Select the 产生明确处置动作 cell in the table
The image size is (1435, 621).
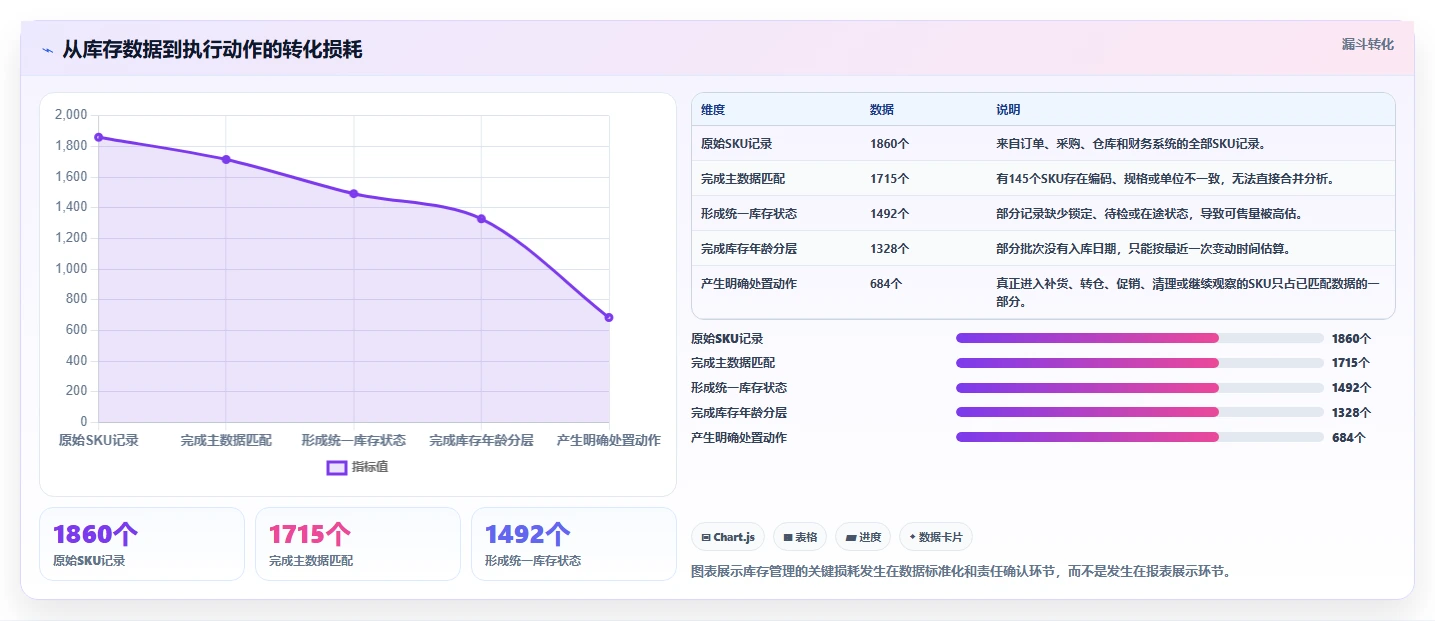coord(749,283)
